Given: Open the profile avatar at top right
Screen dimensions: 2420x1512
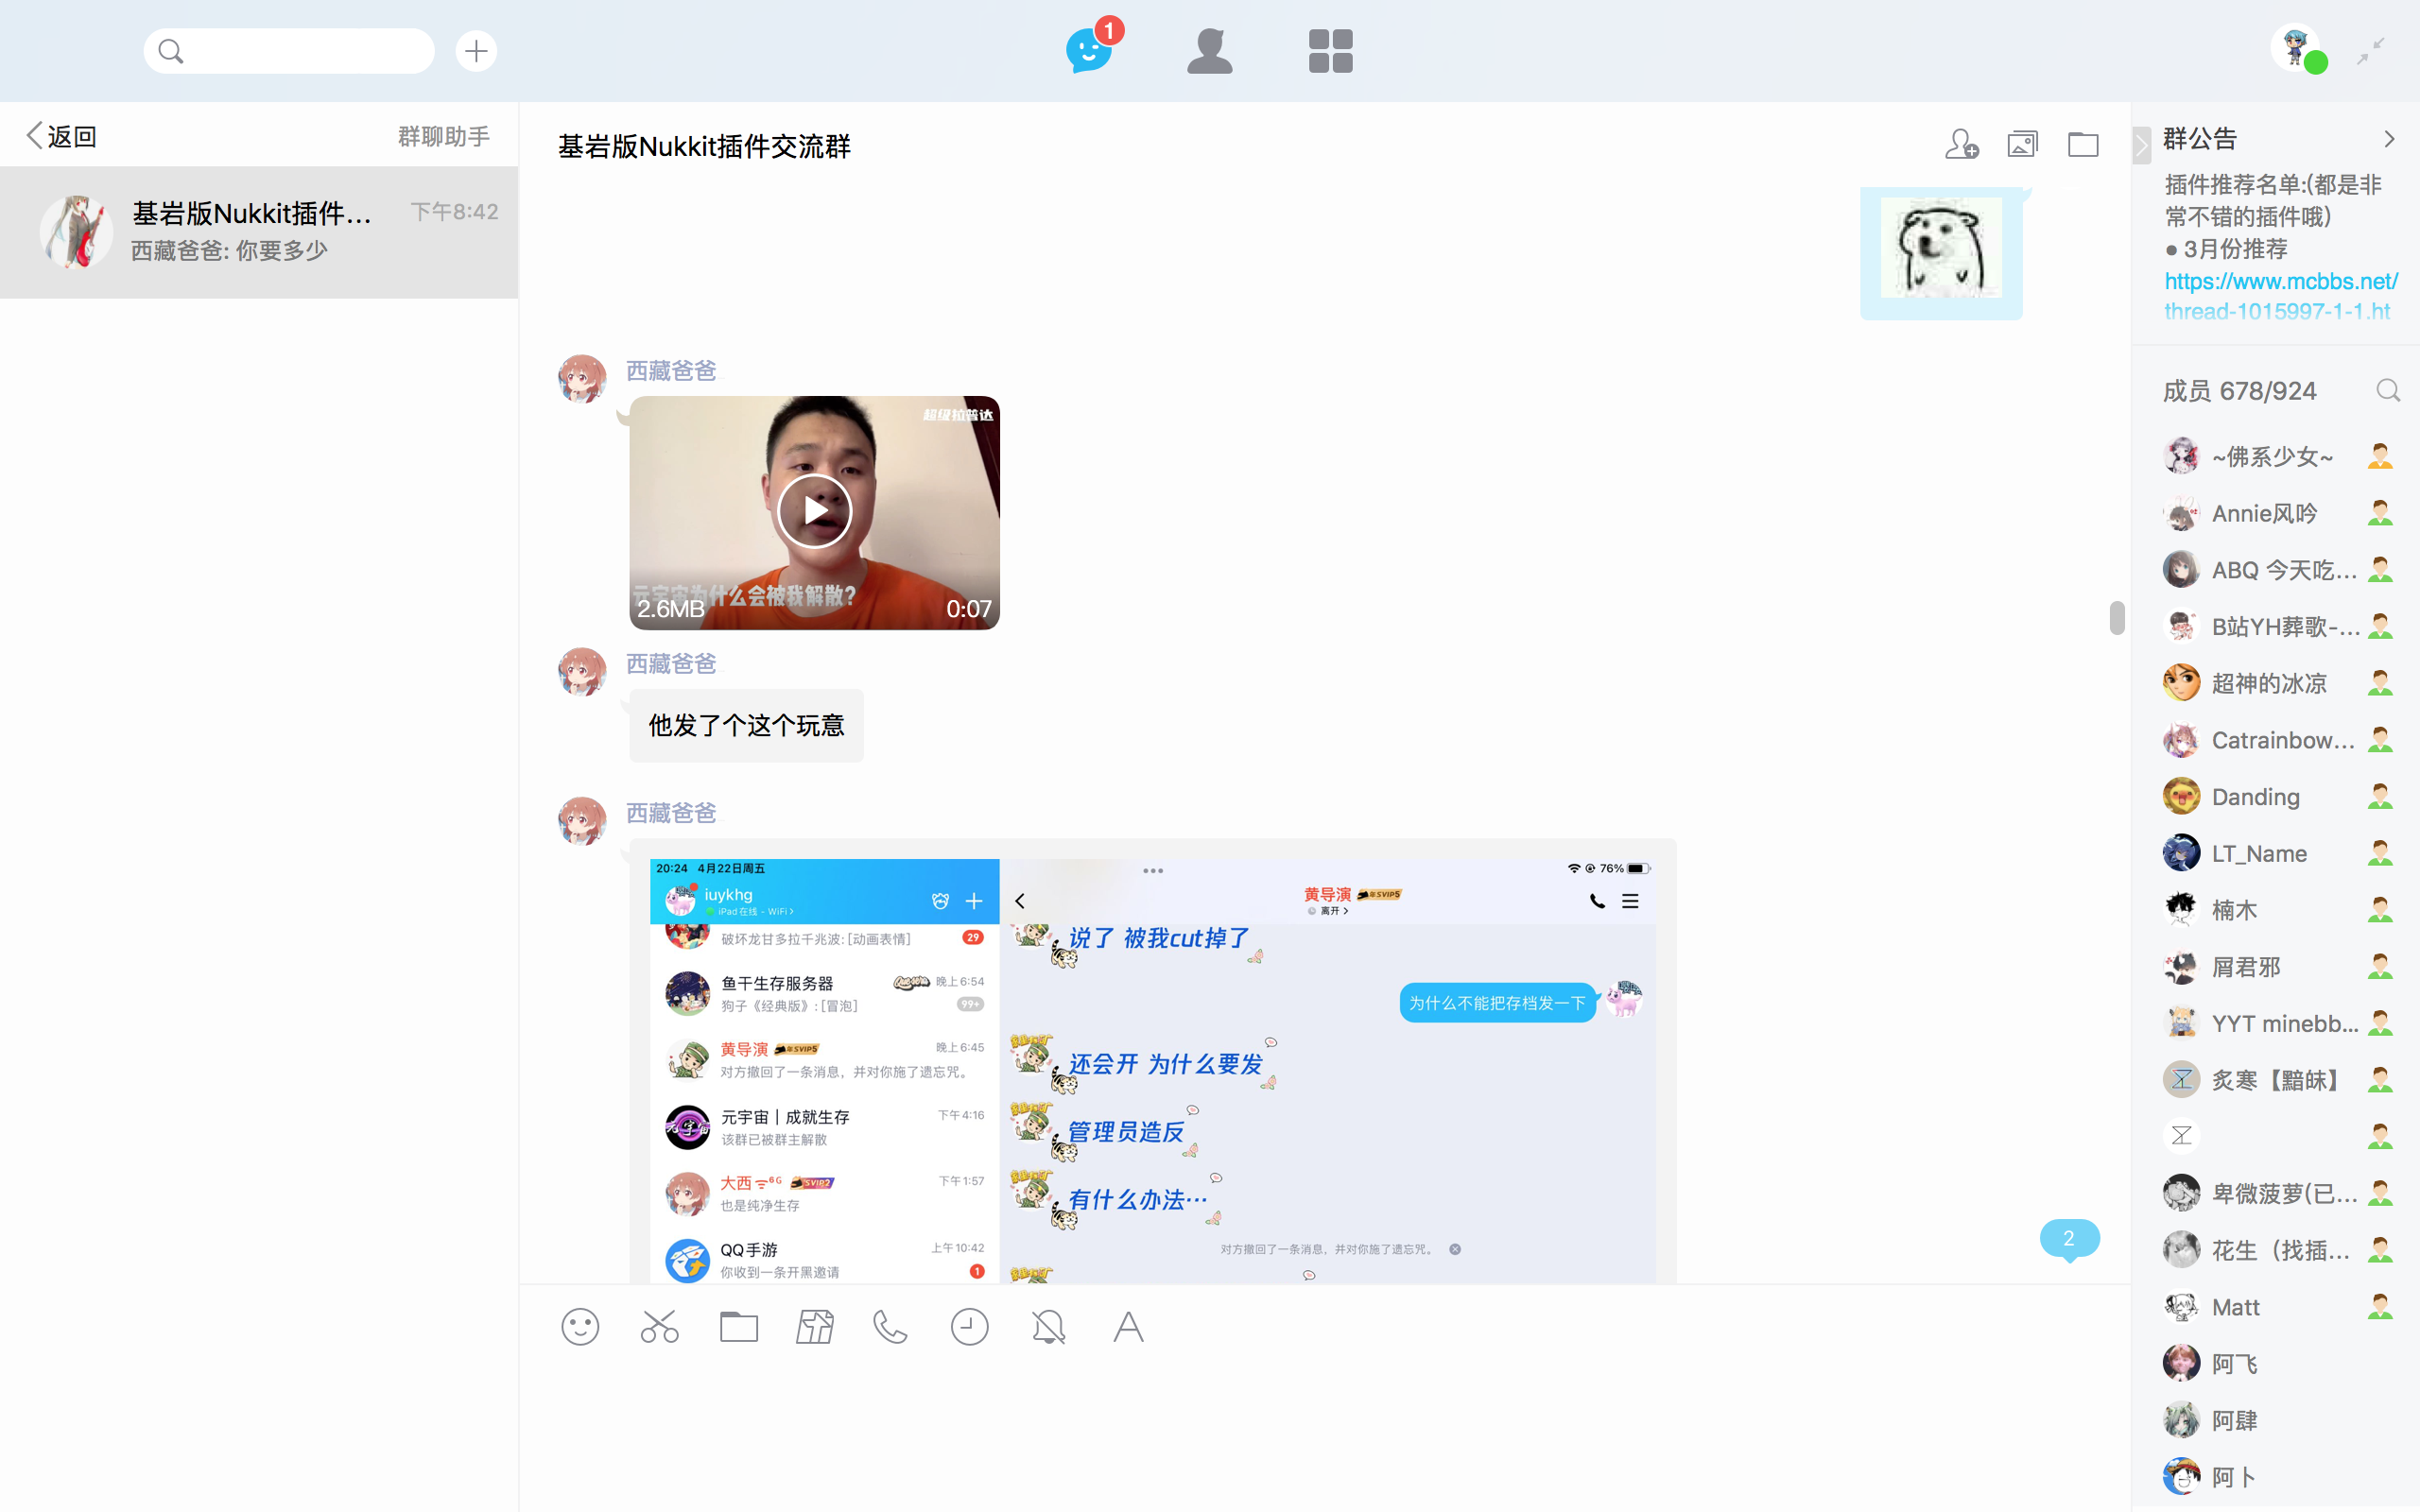Looking at the screenshot, I should pos(2296,48).
